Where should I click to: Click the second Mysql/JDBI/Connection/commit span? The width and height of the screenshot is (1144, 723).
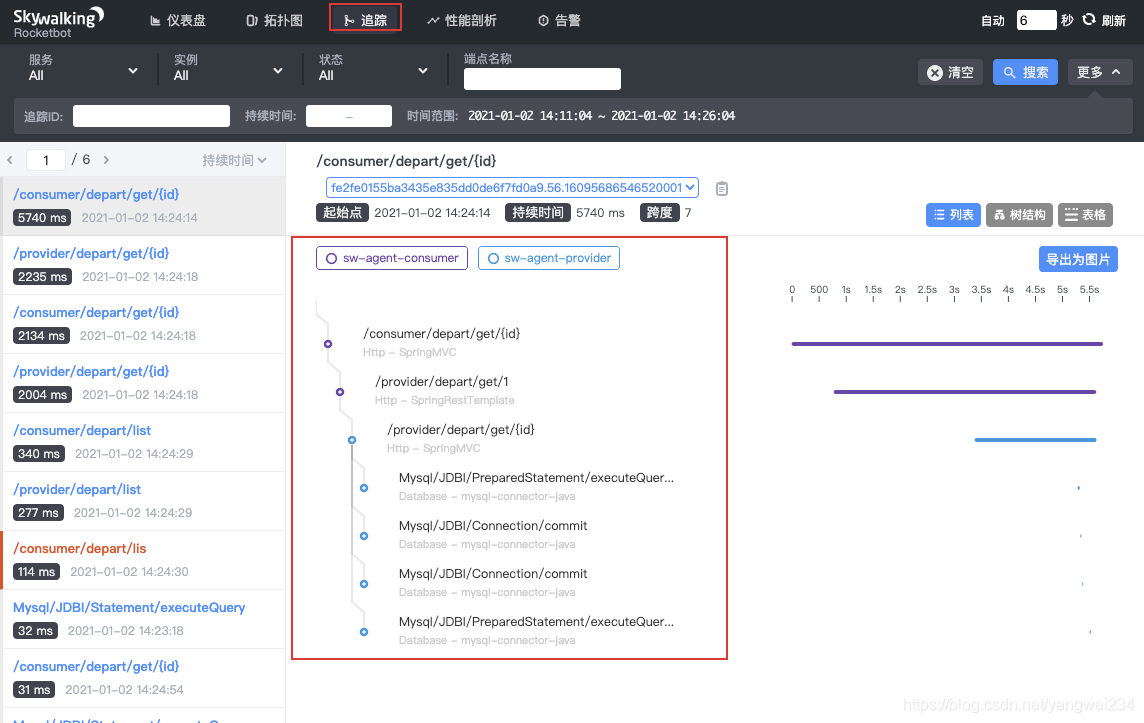pyautogui.click(x=492, y=574)
